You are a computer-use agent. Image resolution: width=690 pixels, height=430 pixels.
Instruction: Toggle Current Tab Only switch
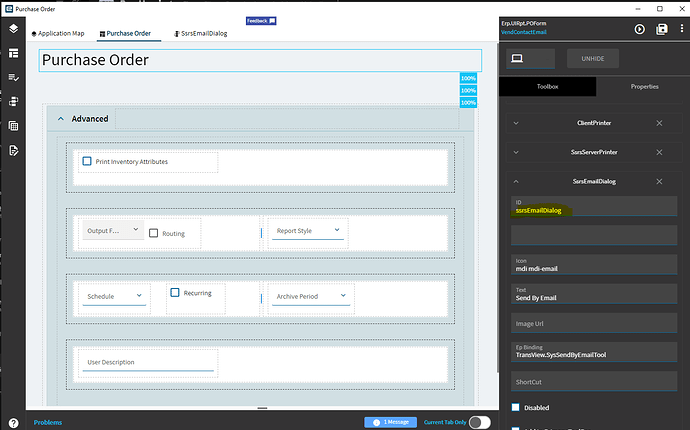point(480,422)
